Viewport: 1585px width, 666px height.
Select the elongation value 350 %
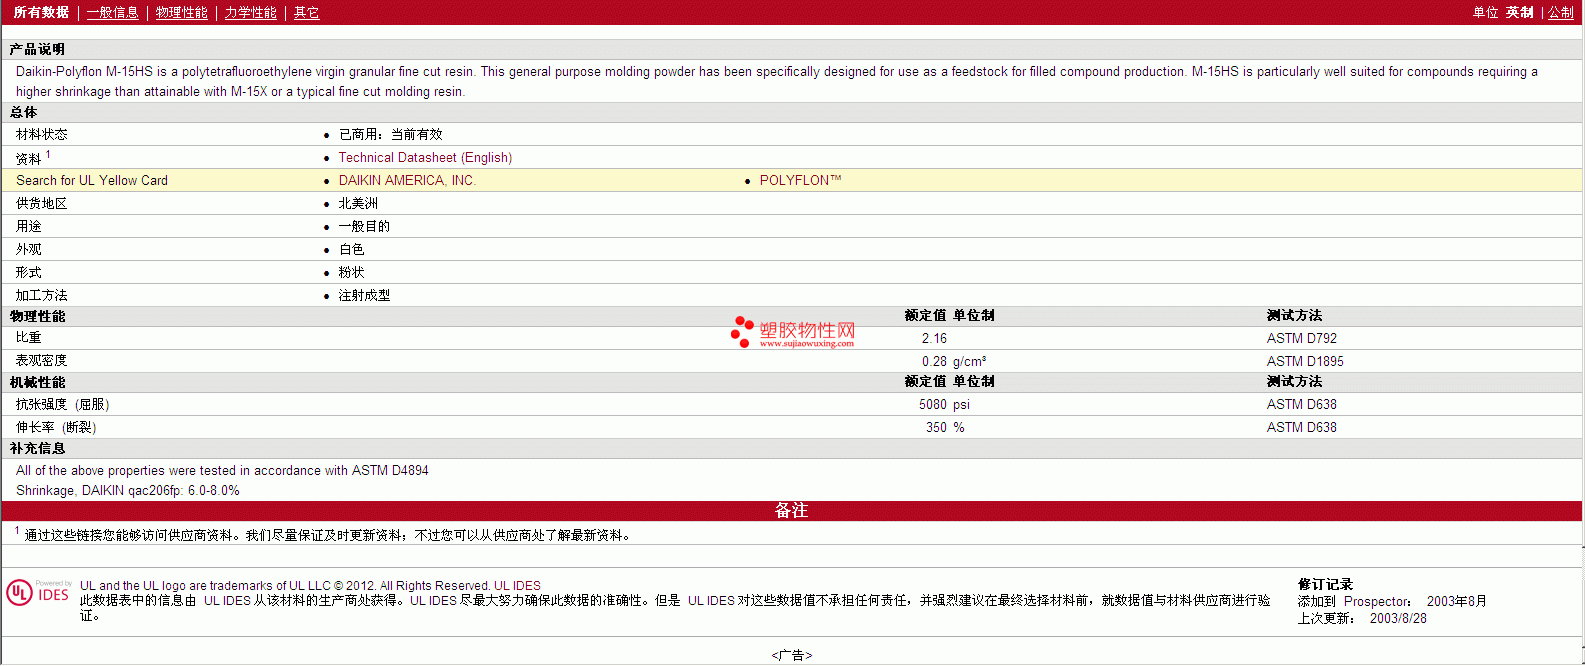click(945, 427)
